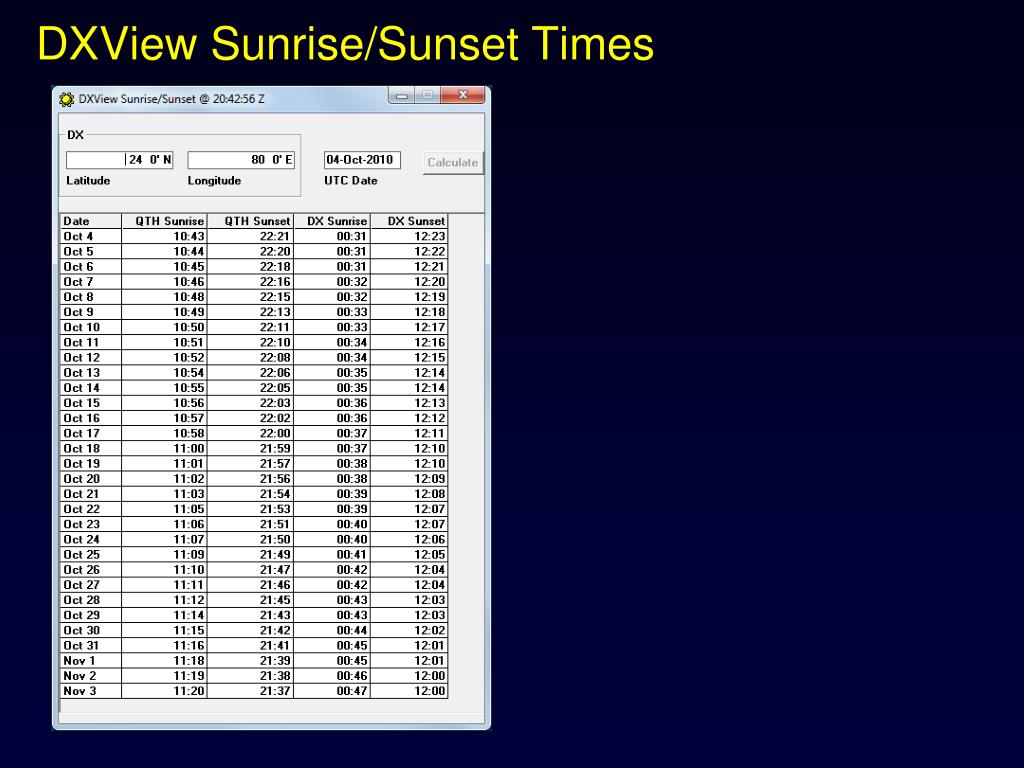The height and width of the screenshot is (768, 1024).
Task: Click DX Sunset 12:09 for Oct 20
Action: (x=409, y=479)
